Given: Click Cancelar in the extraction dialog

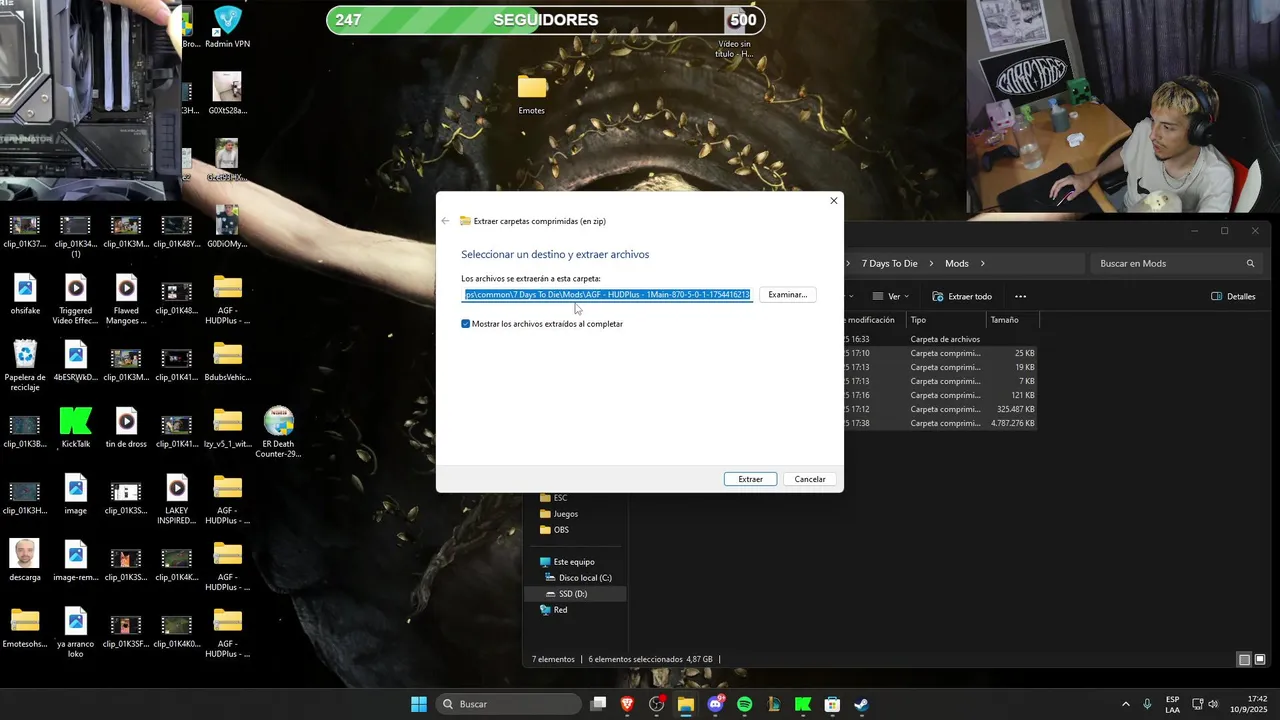Looking at the screenshot, I should (810, 479).
